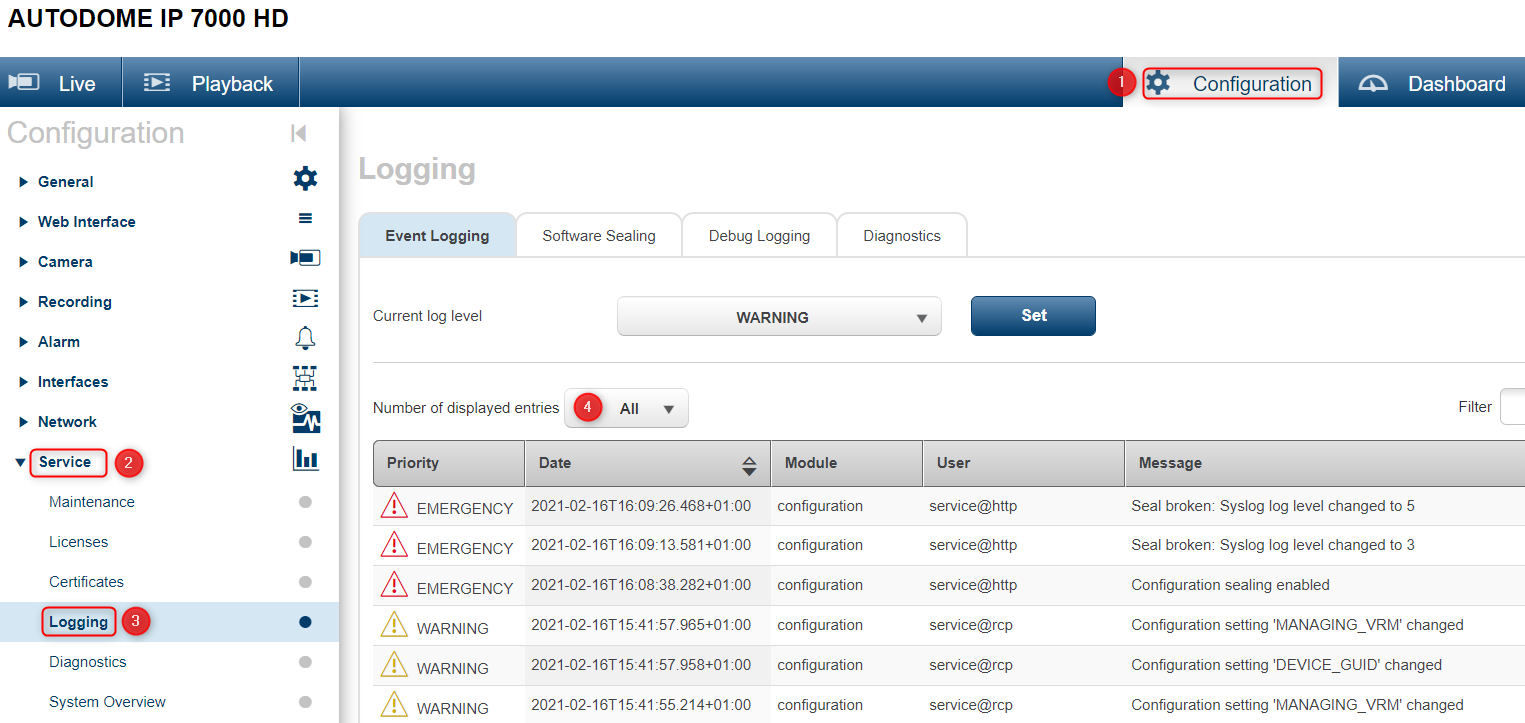
Task: Open the Current log level dropdown
Action: (779, 317)
